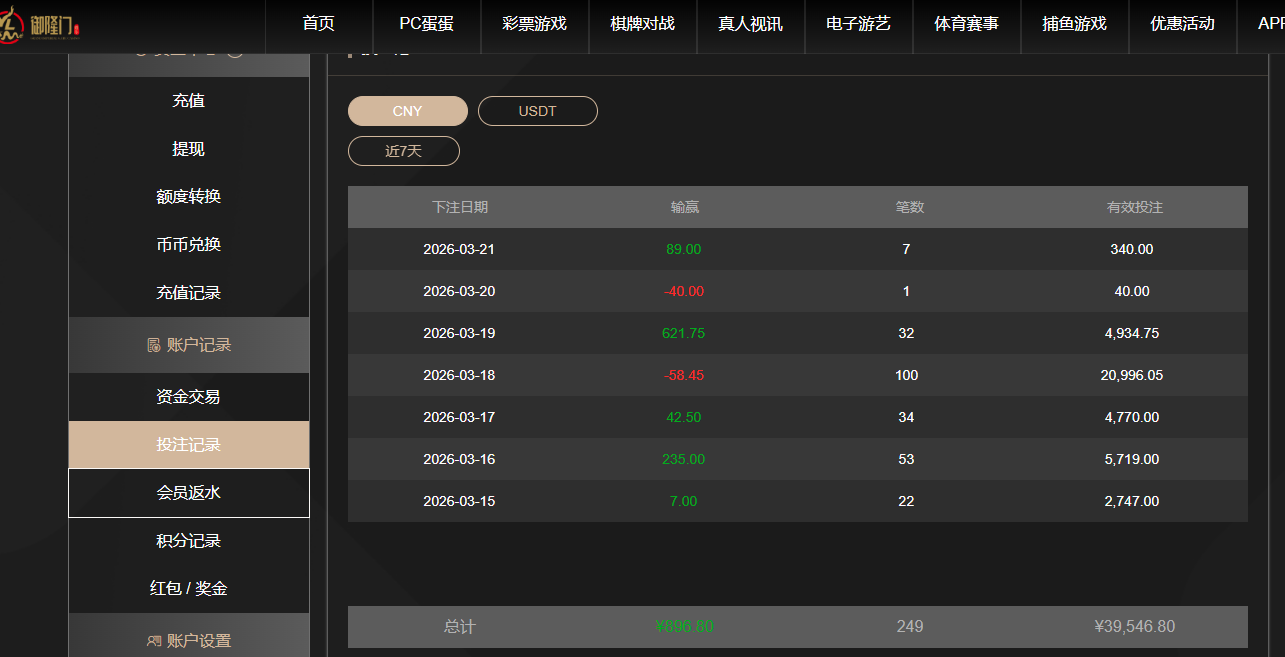
Task: Open 币币兑换 from the sidebar
Action: pyautogui.click(x=188, y=244)
